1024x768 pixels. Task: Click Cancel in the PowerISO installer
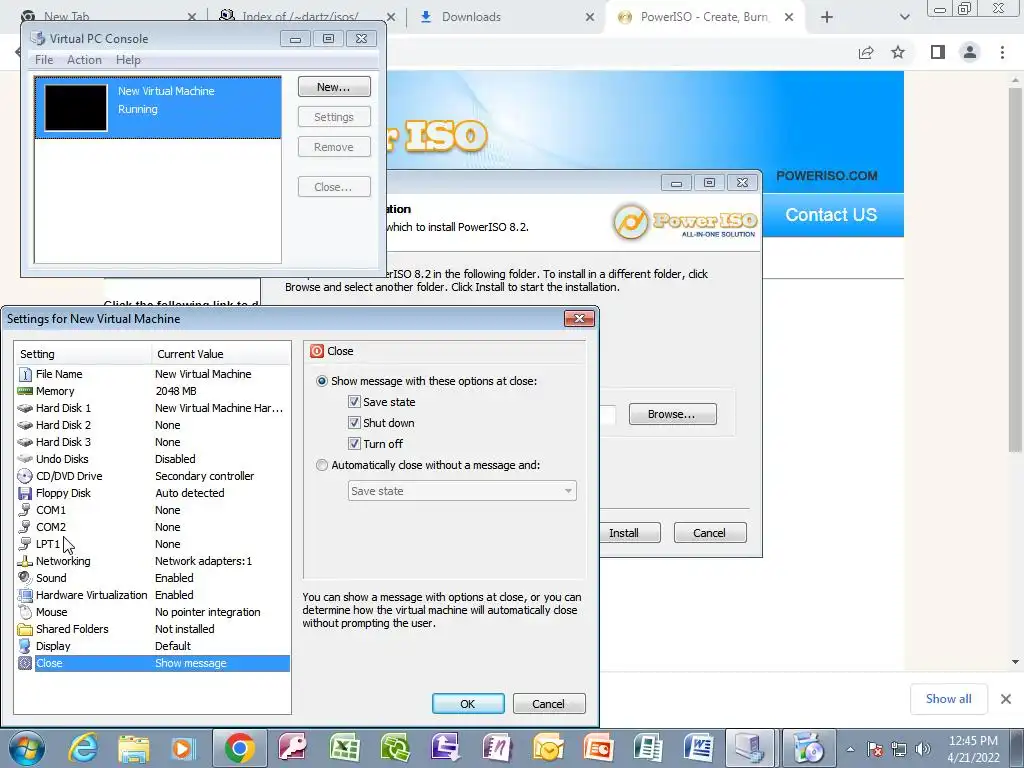pyautogui.click(x=709, y=533)
